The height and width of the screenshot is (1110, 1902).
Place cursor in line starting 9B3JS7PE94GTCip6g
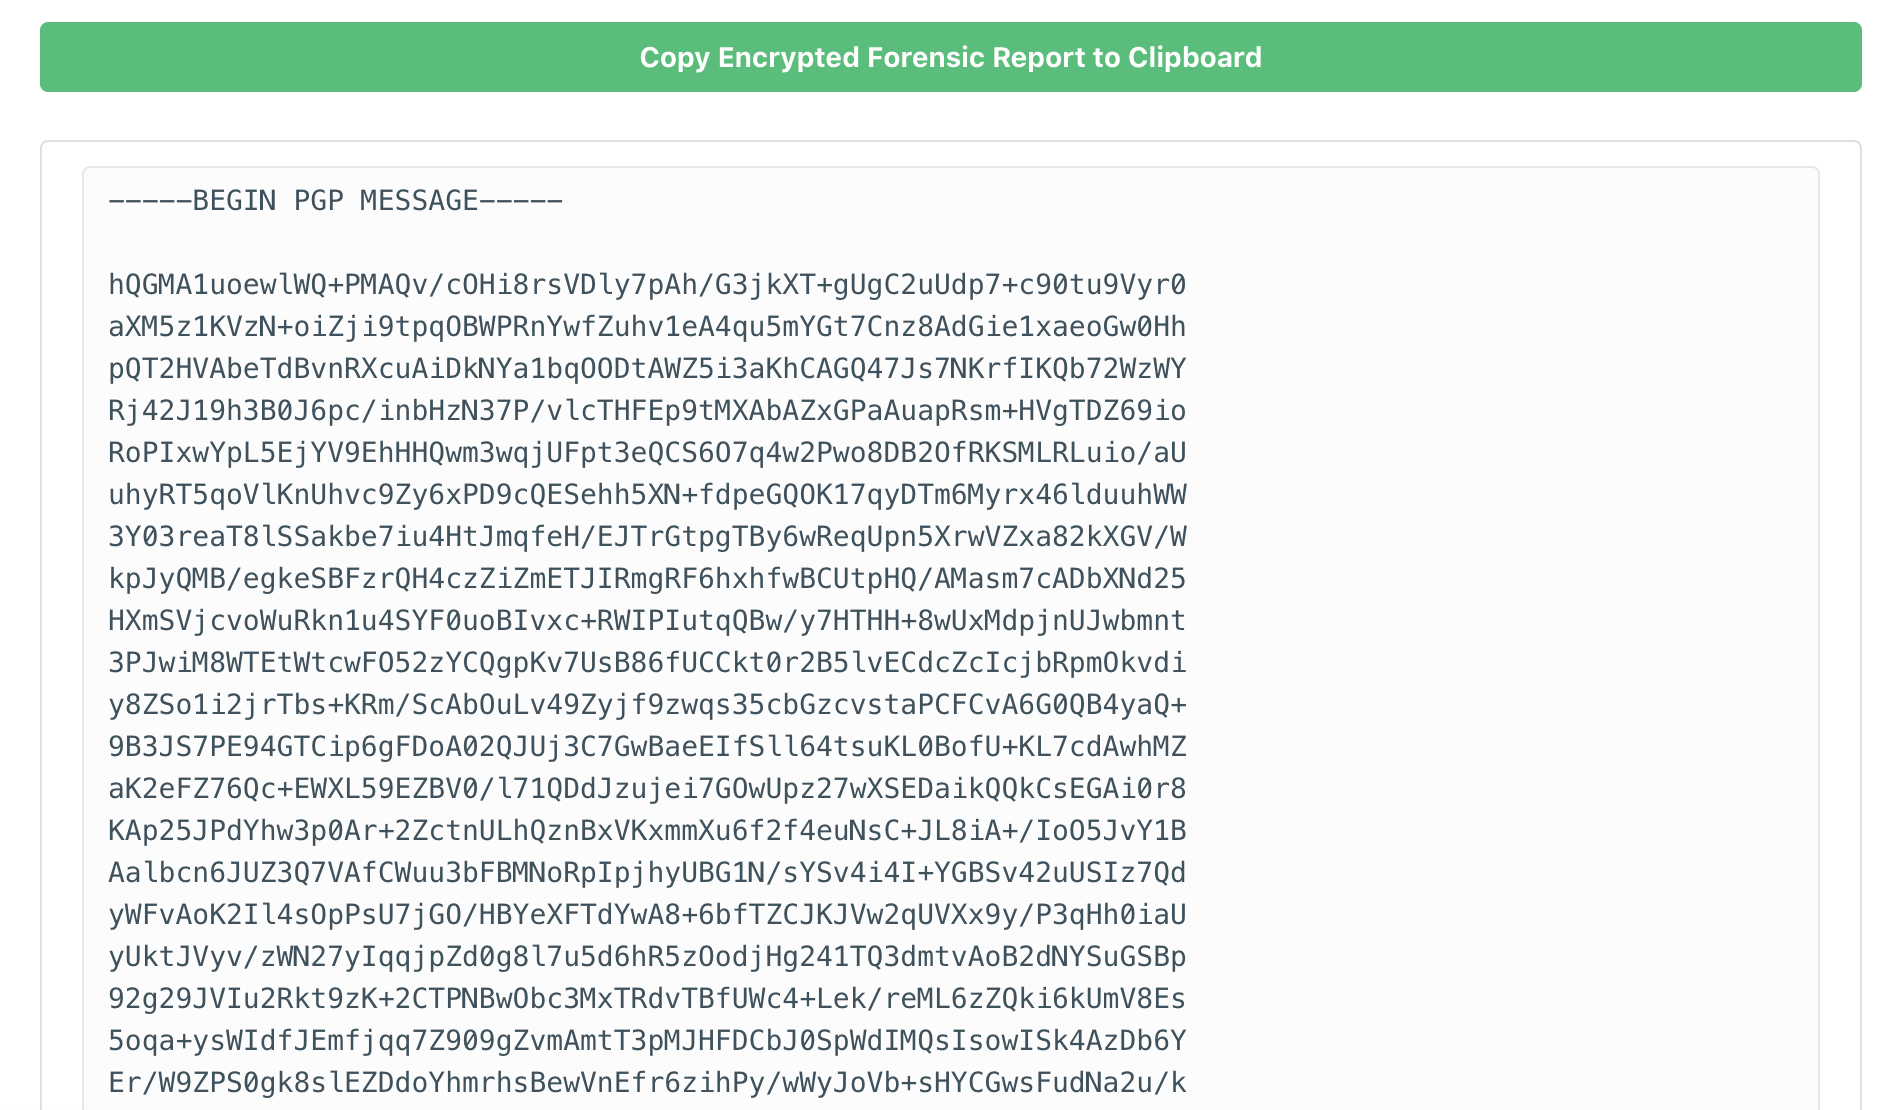[646, 747]
